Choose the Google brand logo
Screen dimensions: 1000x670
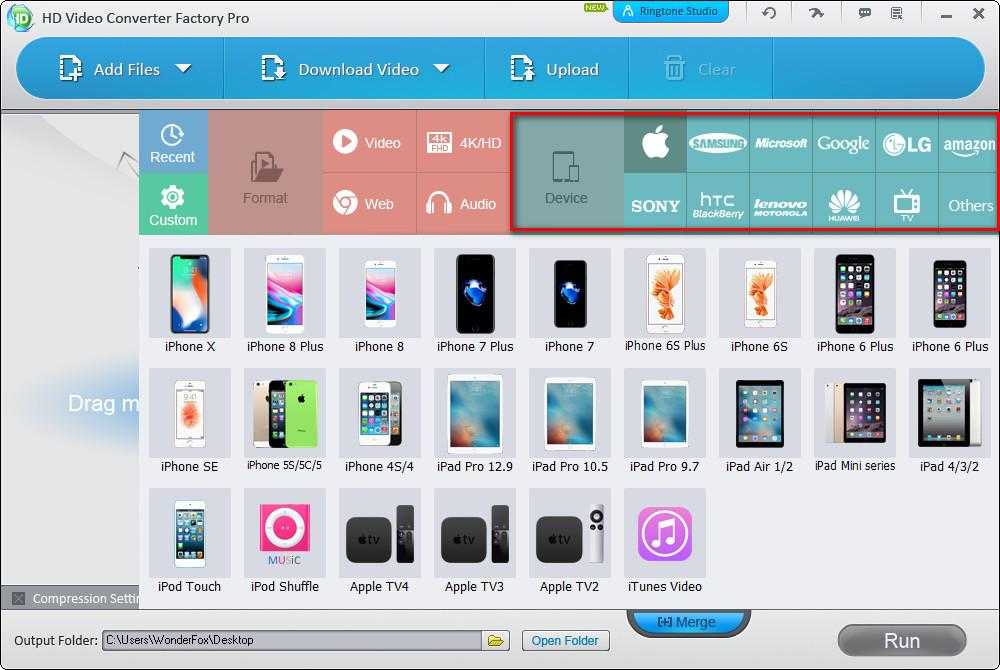pos(843,143)
